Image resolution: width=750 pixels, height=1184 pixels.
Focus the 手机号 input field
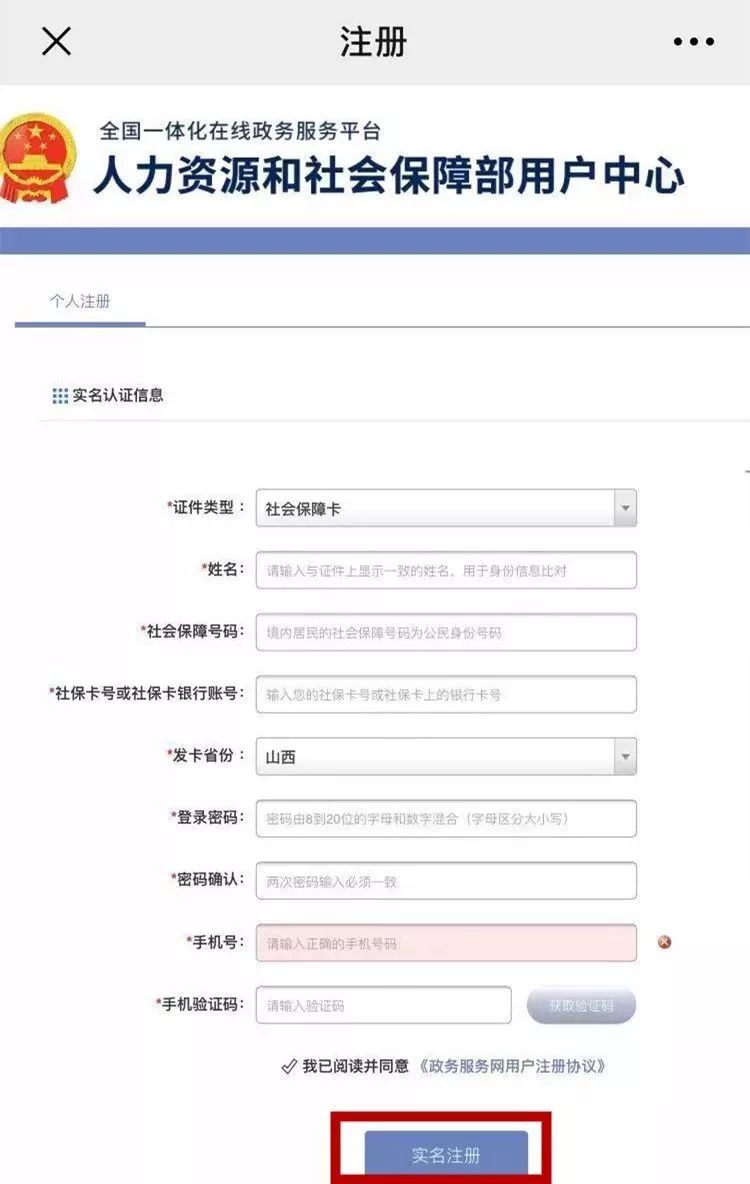tap(446, 942)
